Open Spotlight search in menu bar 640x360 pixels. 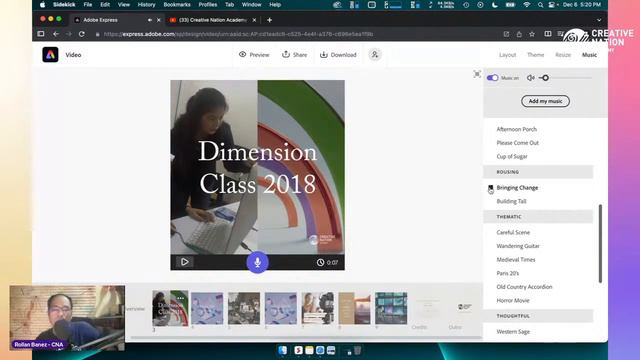click(x=540, y=5)
